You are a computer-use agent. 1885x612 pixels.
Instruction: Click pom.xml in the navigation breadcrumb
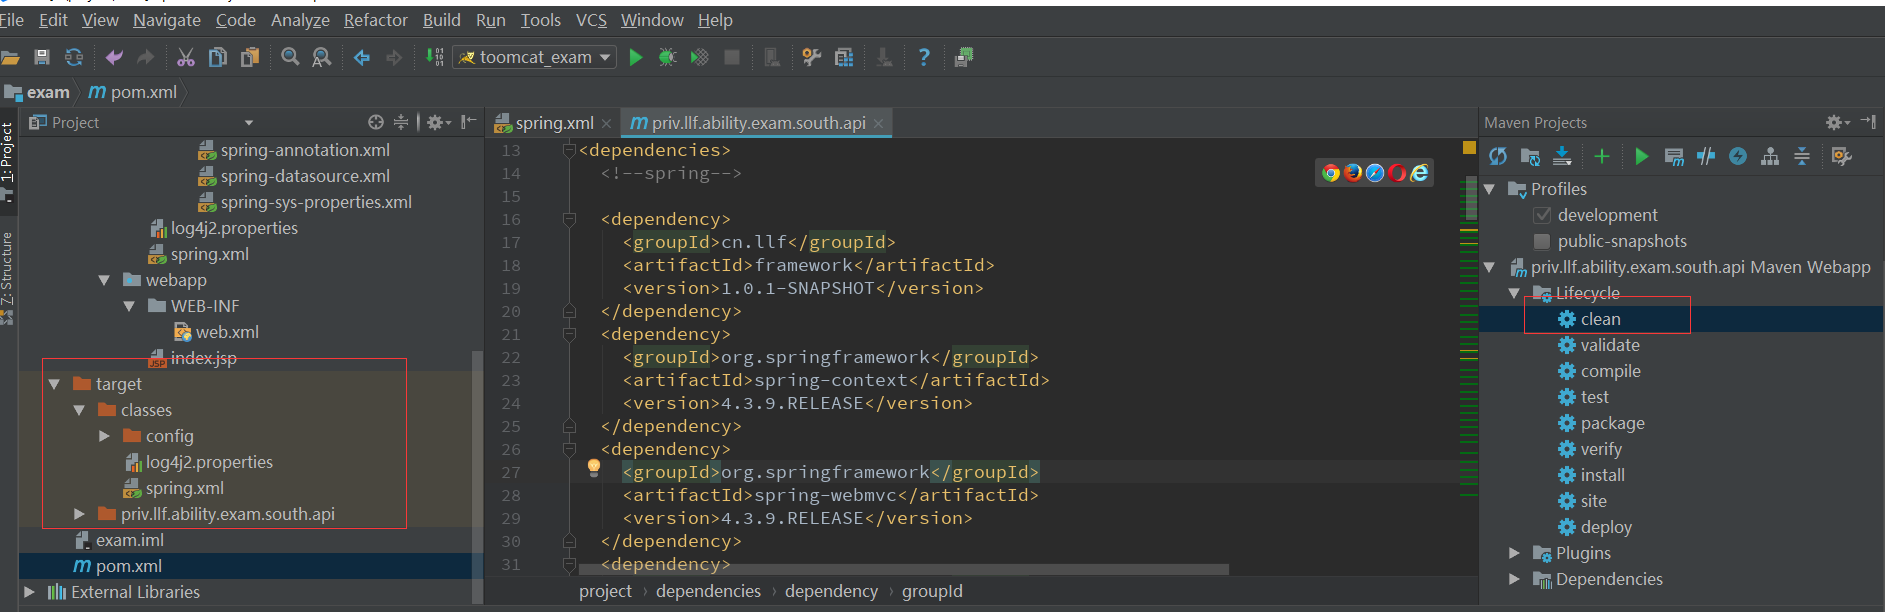133,92
